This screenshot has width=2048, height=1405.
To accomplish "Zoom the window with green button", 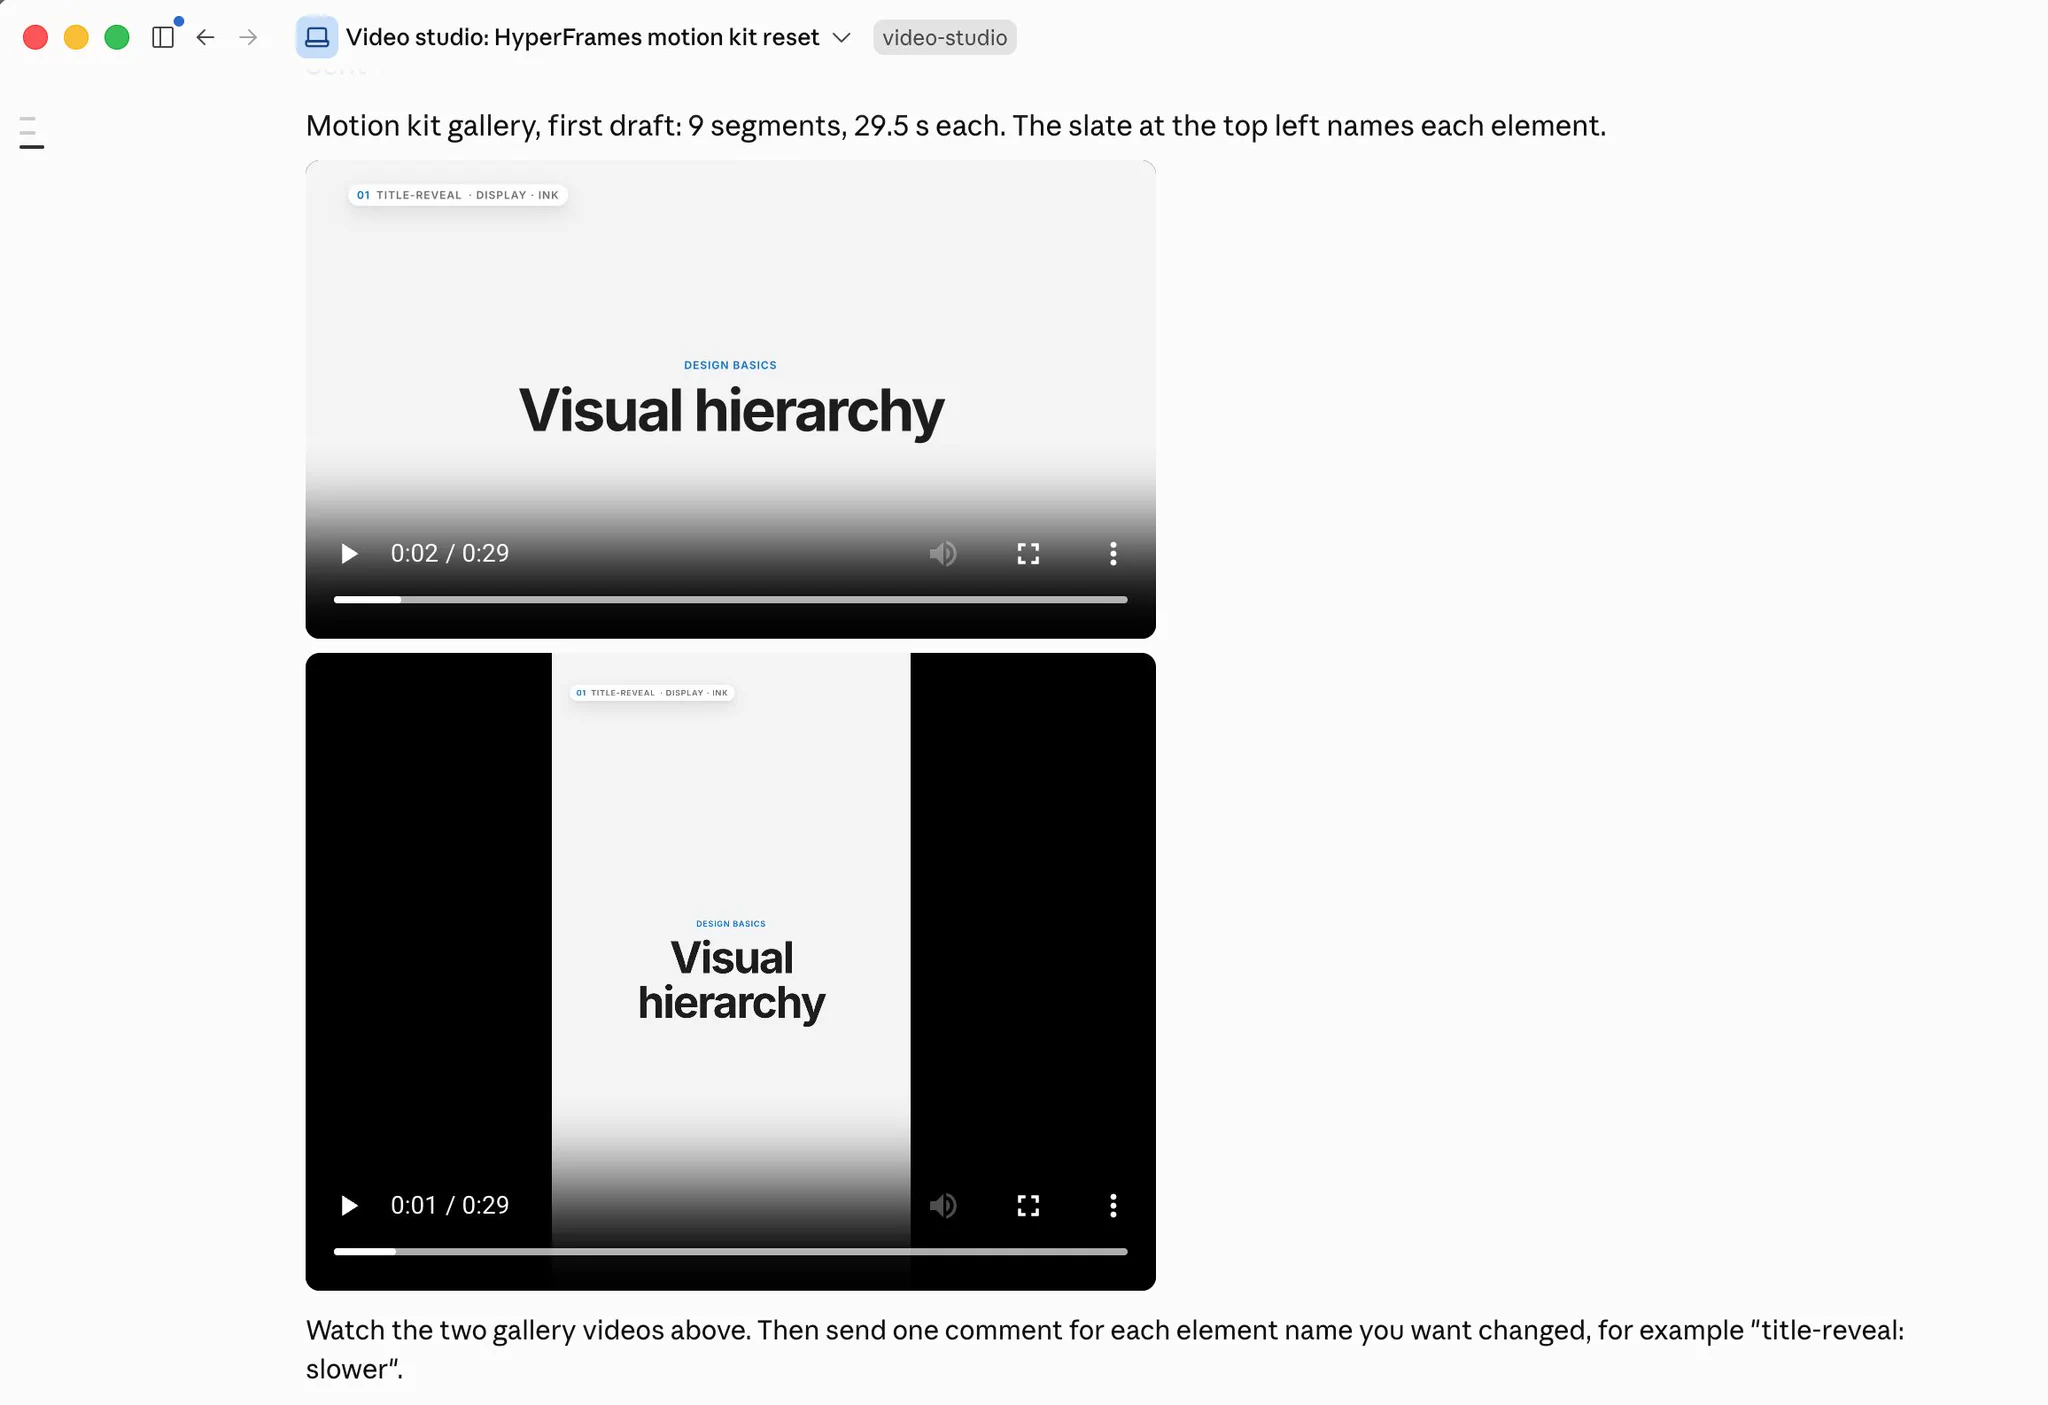I will coord(117,37).
